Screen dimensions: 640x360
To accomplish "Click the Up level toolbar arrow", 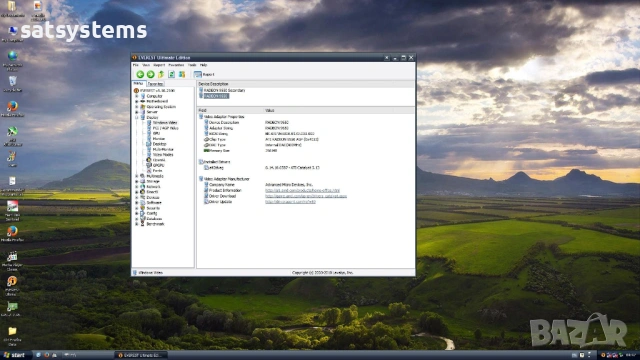I will [x=161, y=74].
